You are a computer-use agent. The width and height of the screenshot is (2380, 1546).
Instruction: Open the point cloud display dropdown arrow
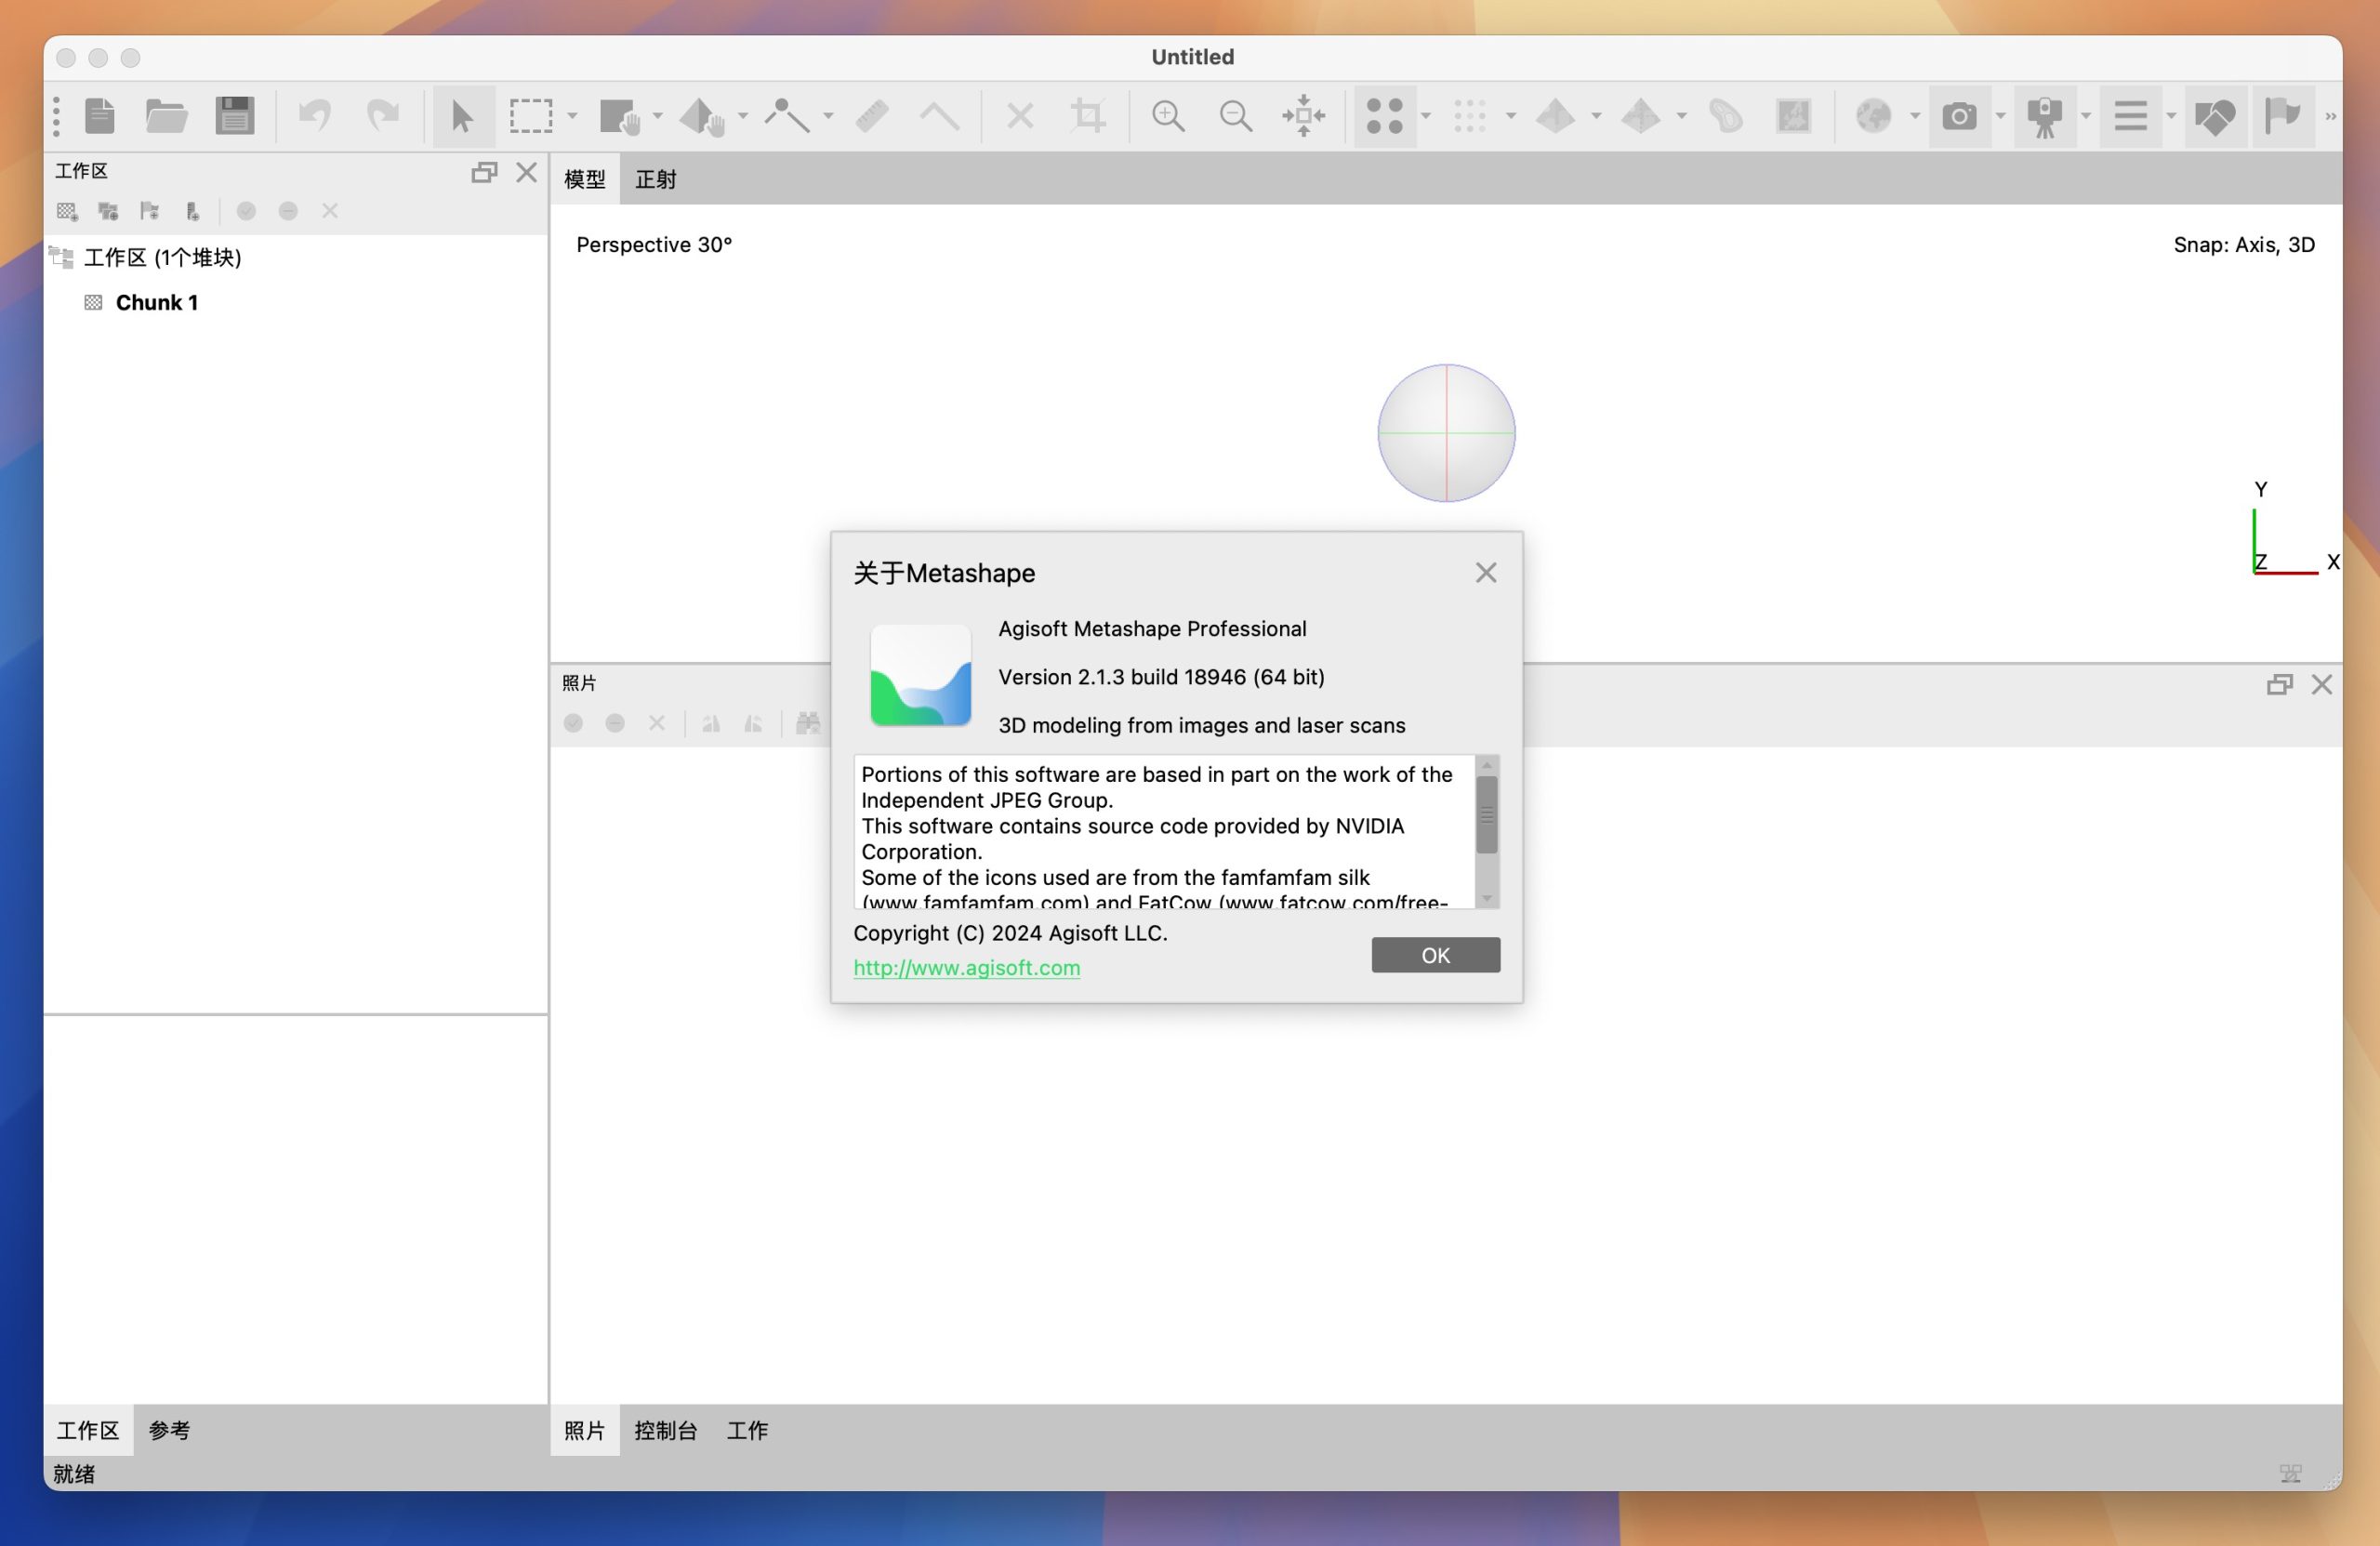[1511, 116]
